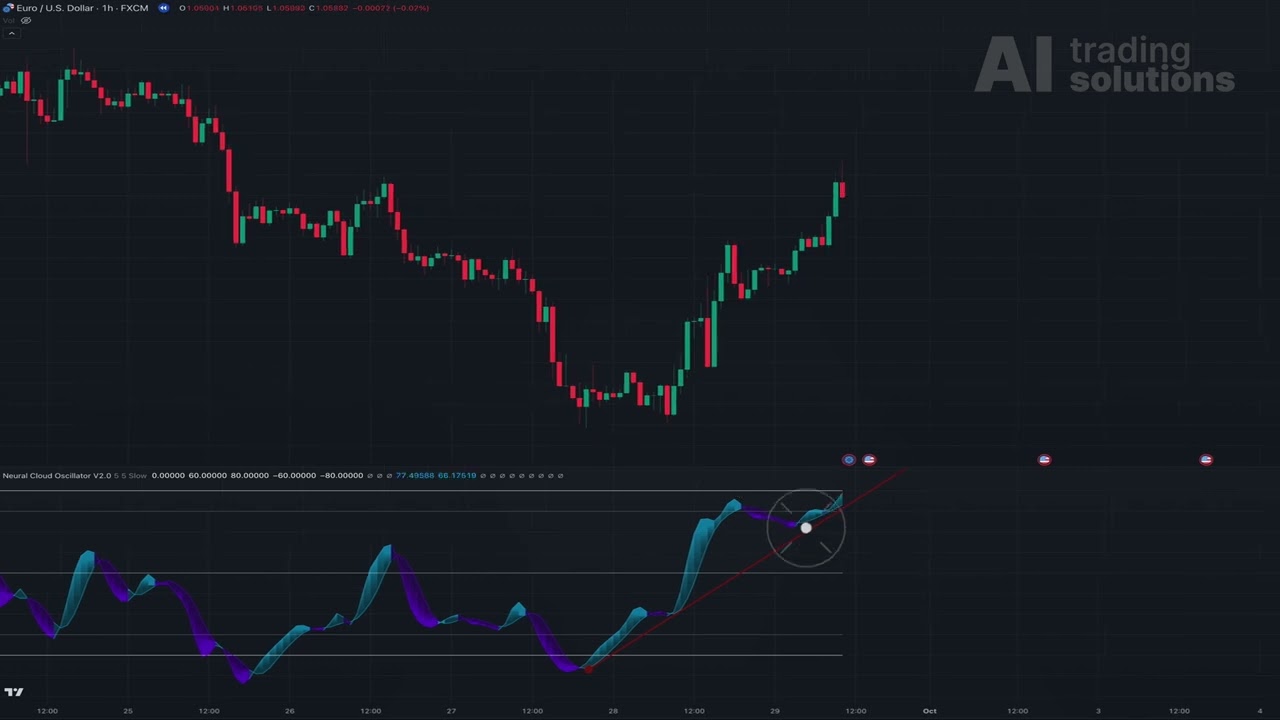Click the last red candle at the price high
Viewport: 1280px width, 720px height.
[x=843, y=189]
